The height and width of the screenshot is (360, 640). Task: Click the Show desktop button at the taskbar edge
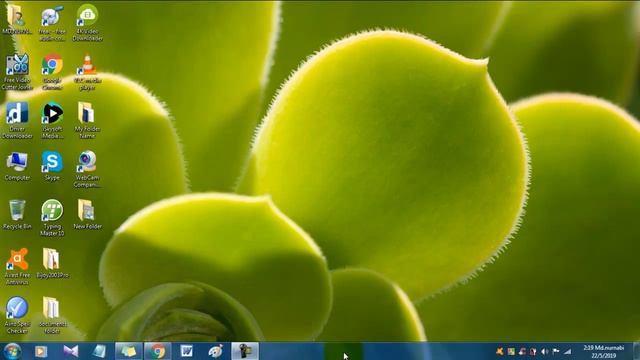pyautogui.click(x=636, y=351)
